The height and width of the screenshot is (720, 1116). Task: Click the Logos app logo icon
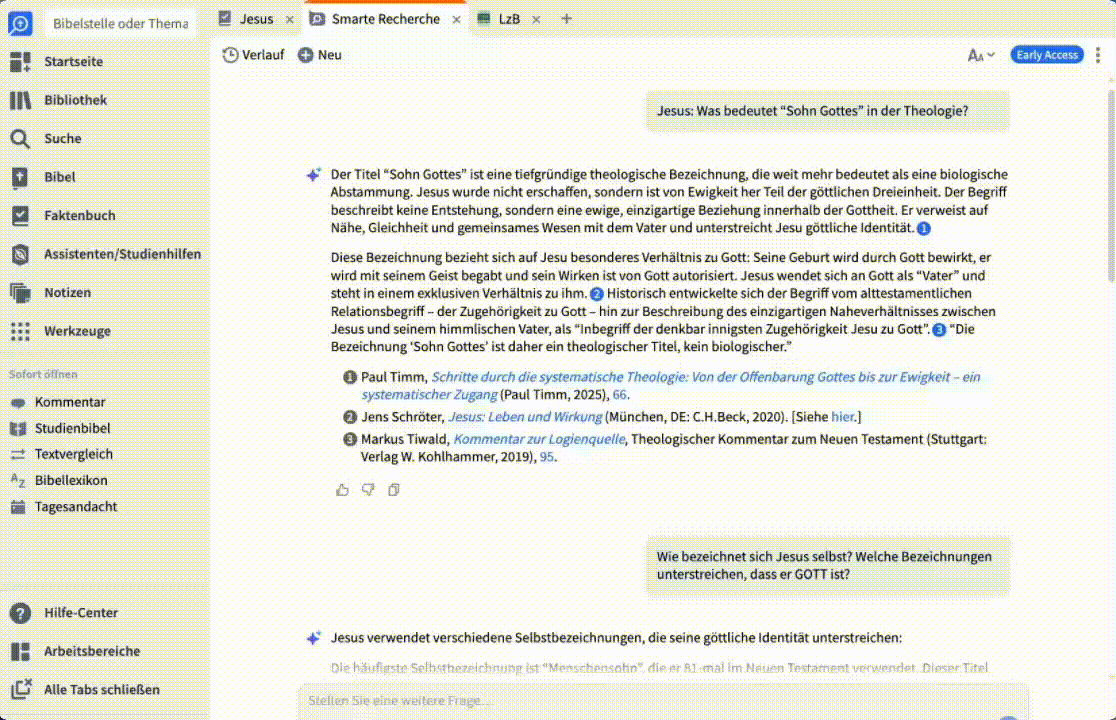click(20, 23)
